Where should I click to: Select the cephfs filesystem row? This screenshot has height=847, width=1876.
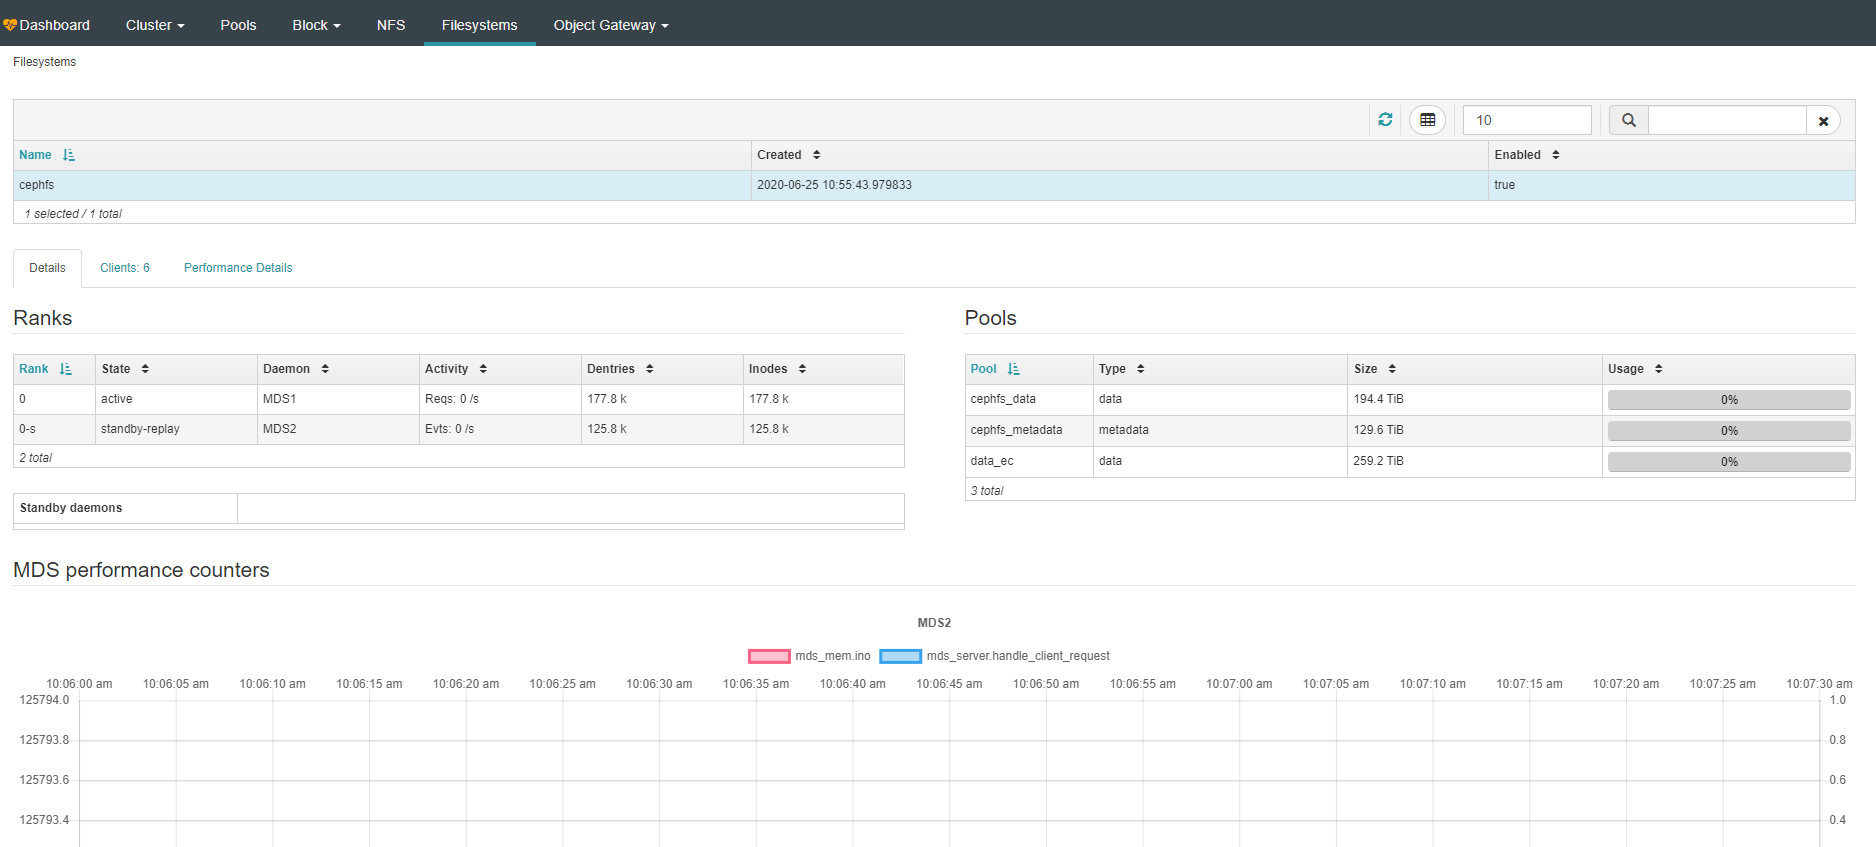click(x=934, y=185)
